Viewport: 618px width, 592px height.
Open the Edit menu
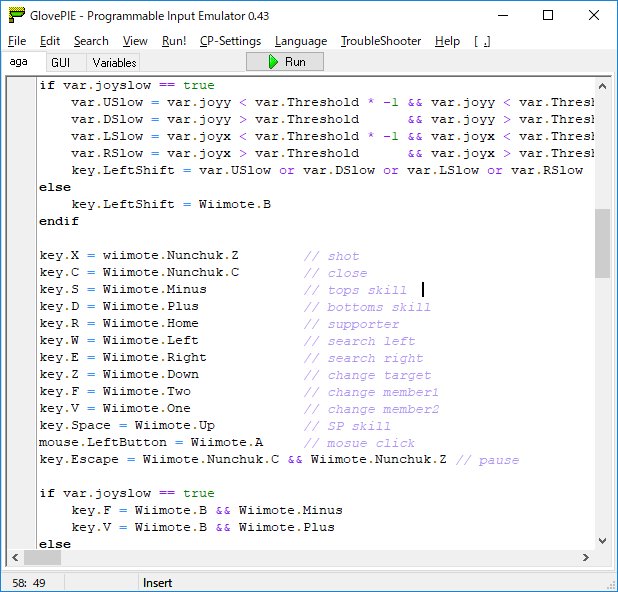point(50,41)
